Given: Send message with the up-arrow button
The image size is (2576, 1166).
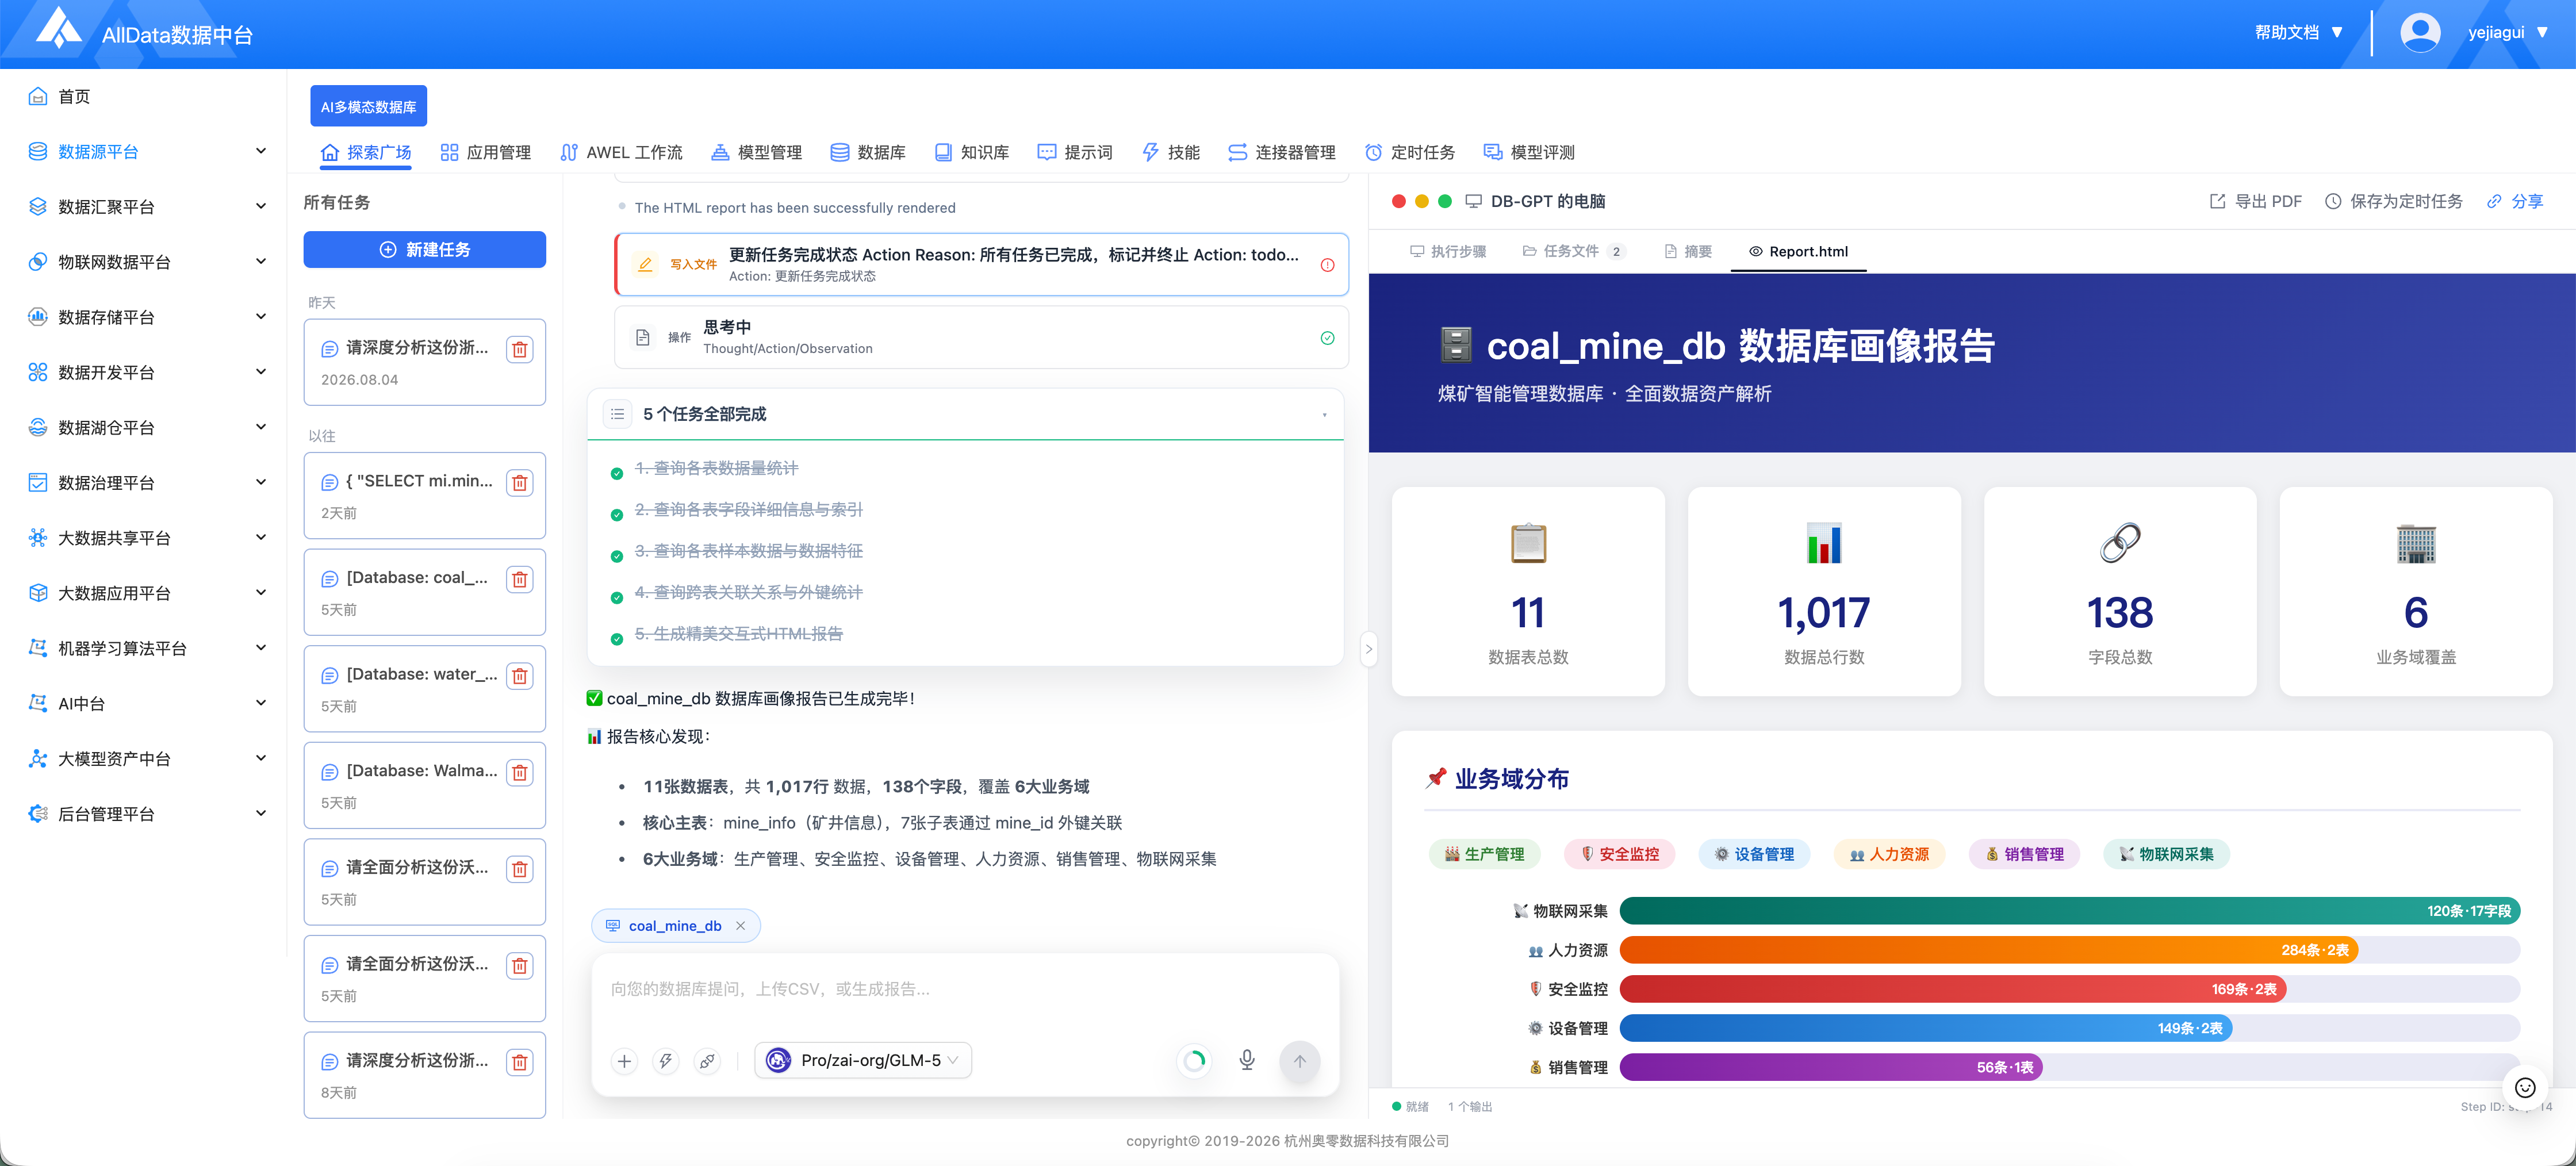Looking at the screenshot, I should (1299, 1060).
